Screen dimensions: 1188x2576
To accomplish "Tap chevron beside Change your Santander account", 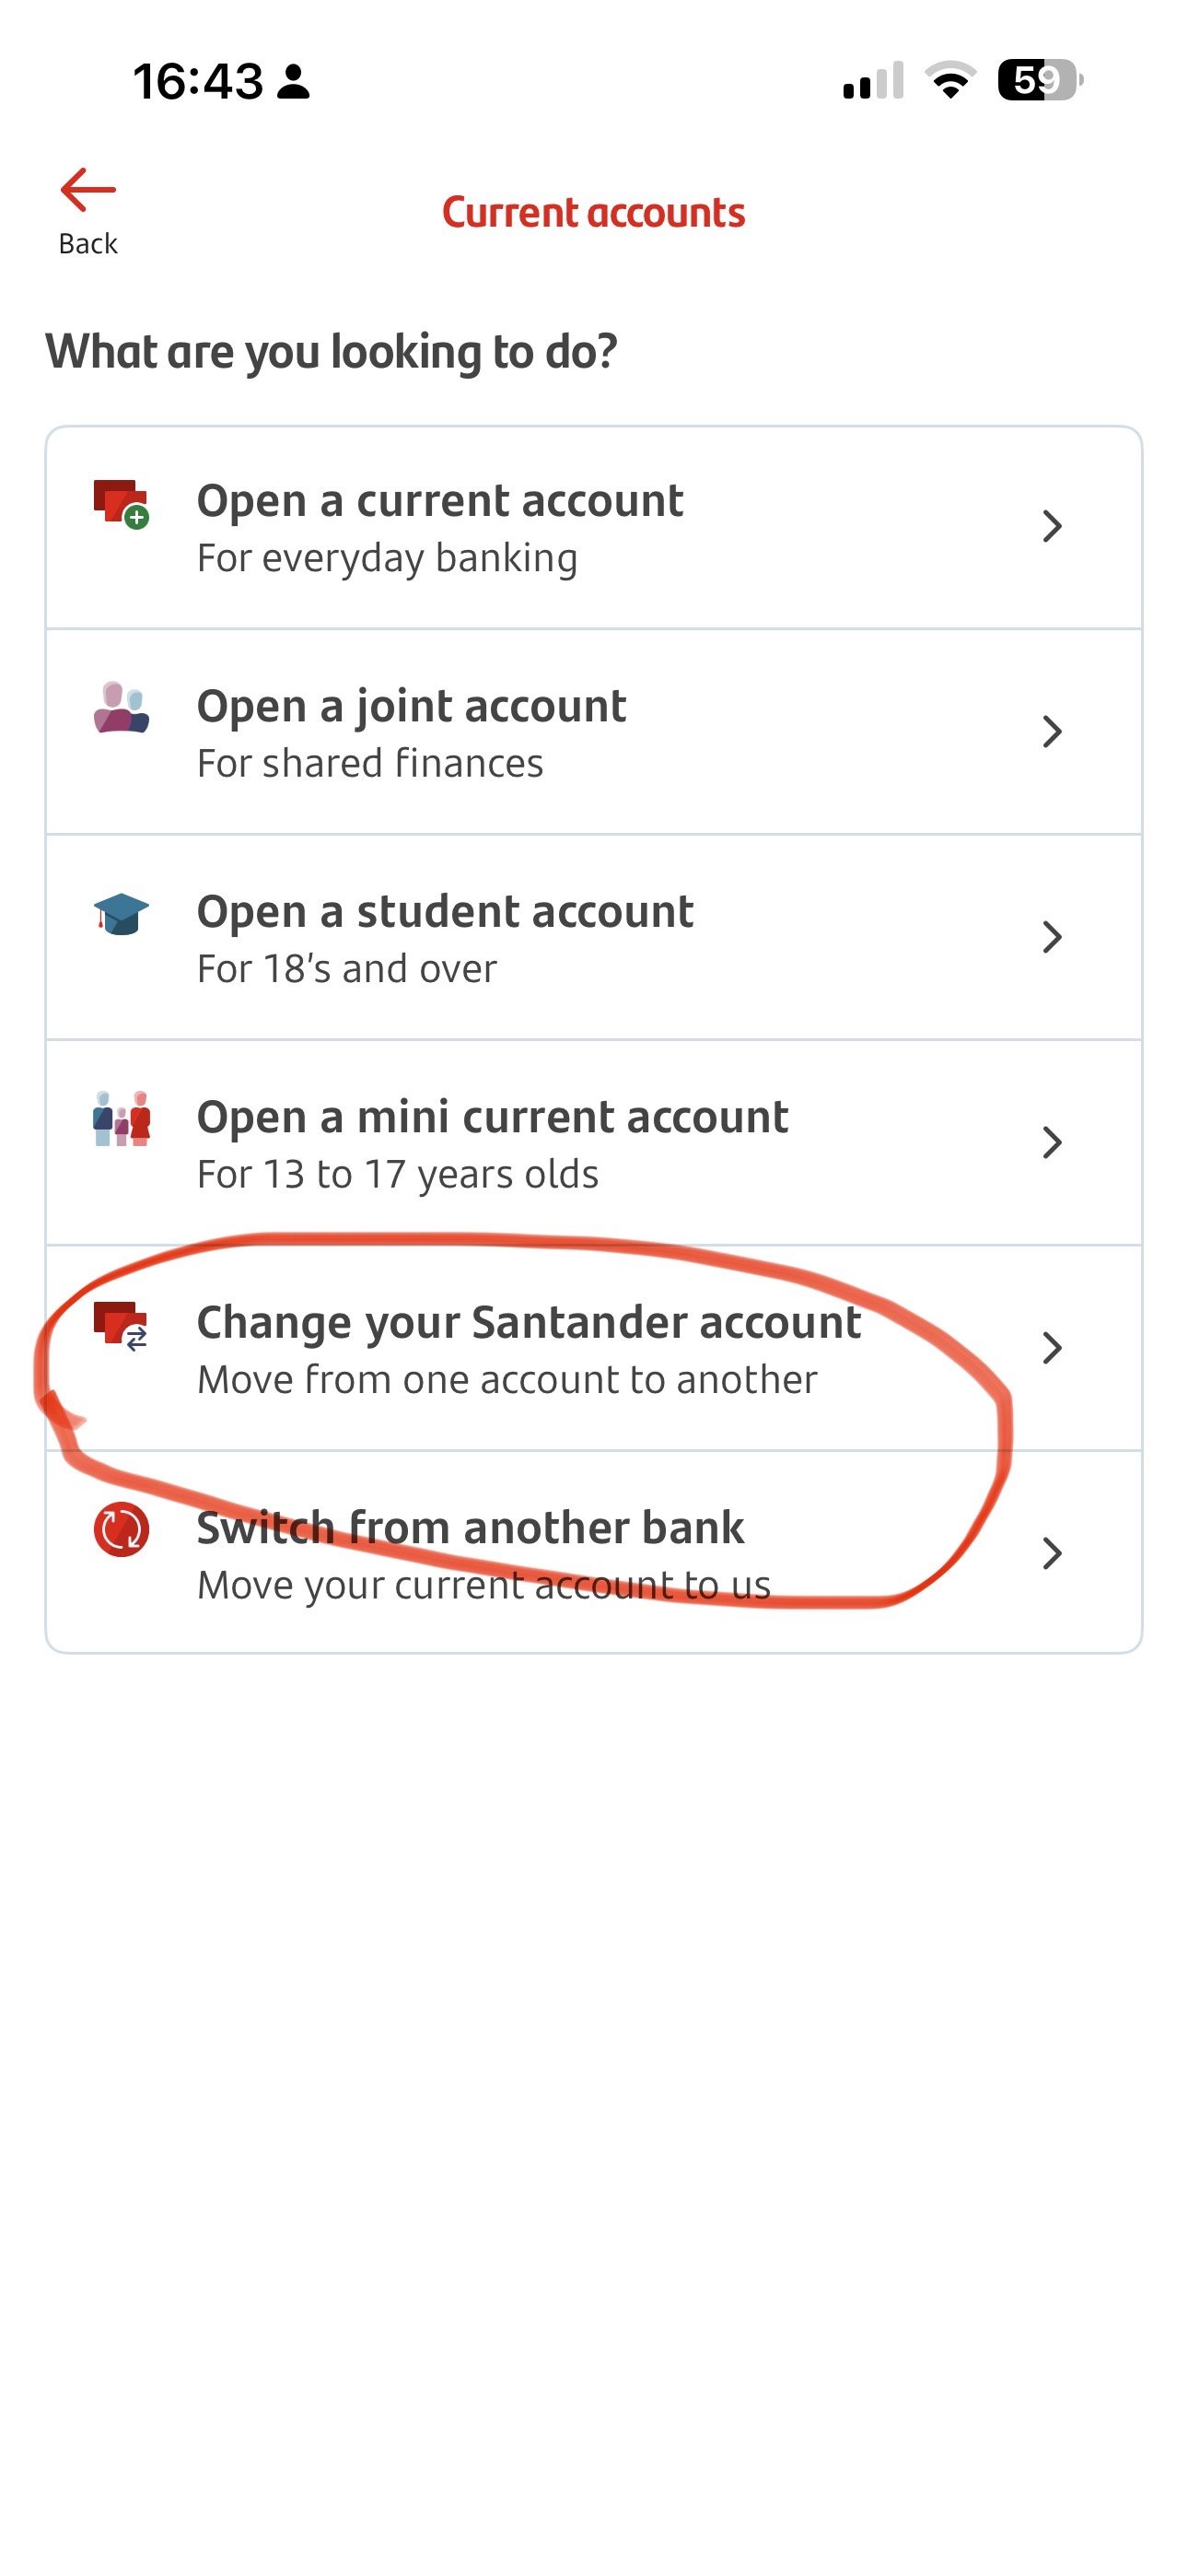I will pyautogui.click(x=1051, y=1348).
